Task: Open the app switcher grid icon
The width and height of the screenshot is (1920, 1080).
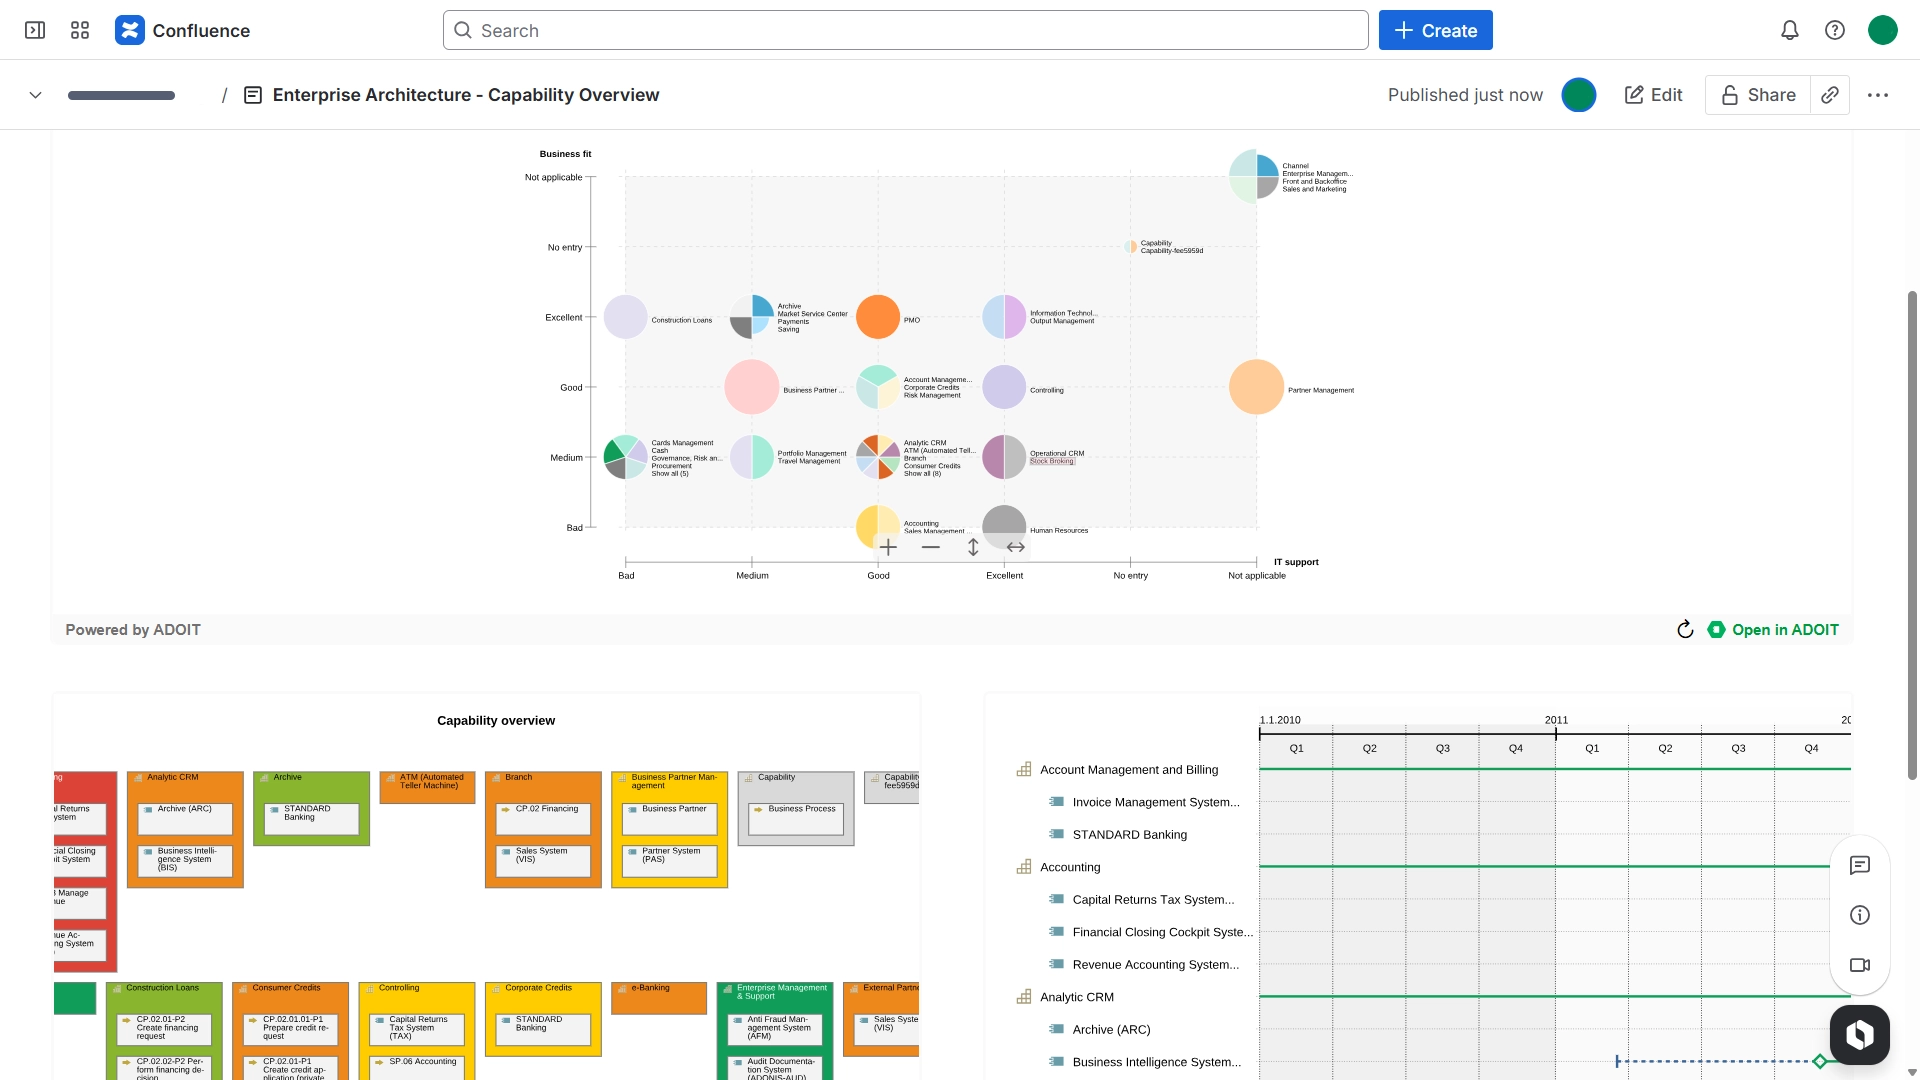Action: [x=80, y=30]
